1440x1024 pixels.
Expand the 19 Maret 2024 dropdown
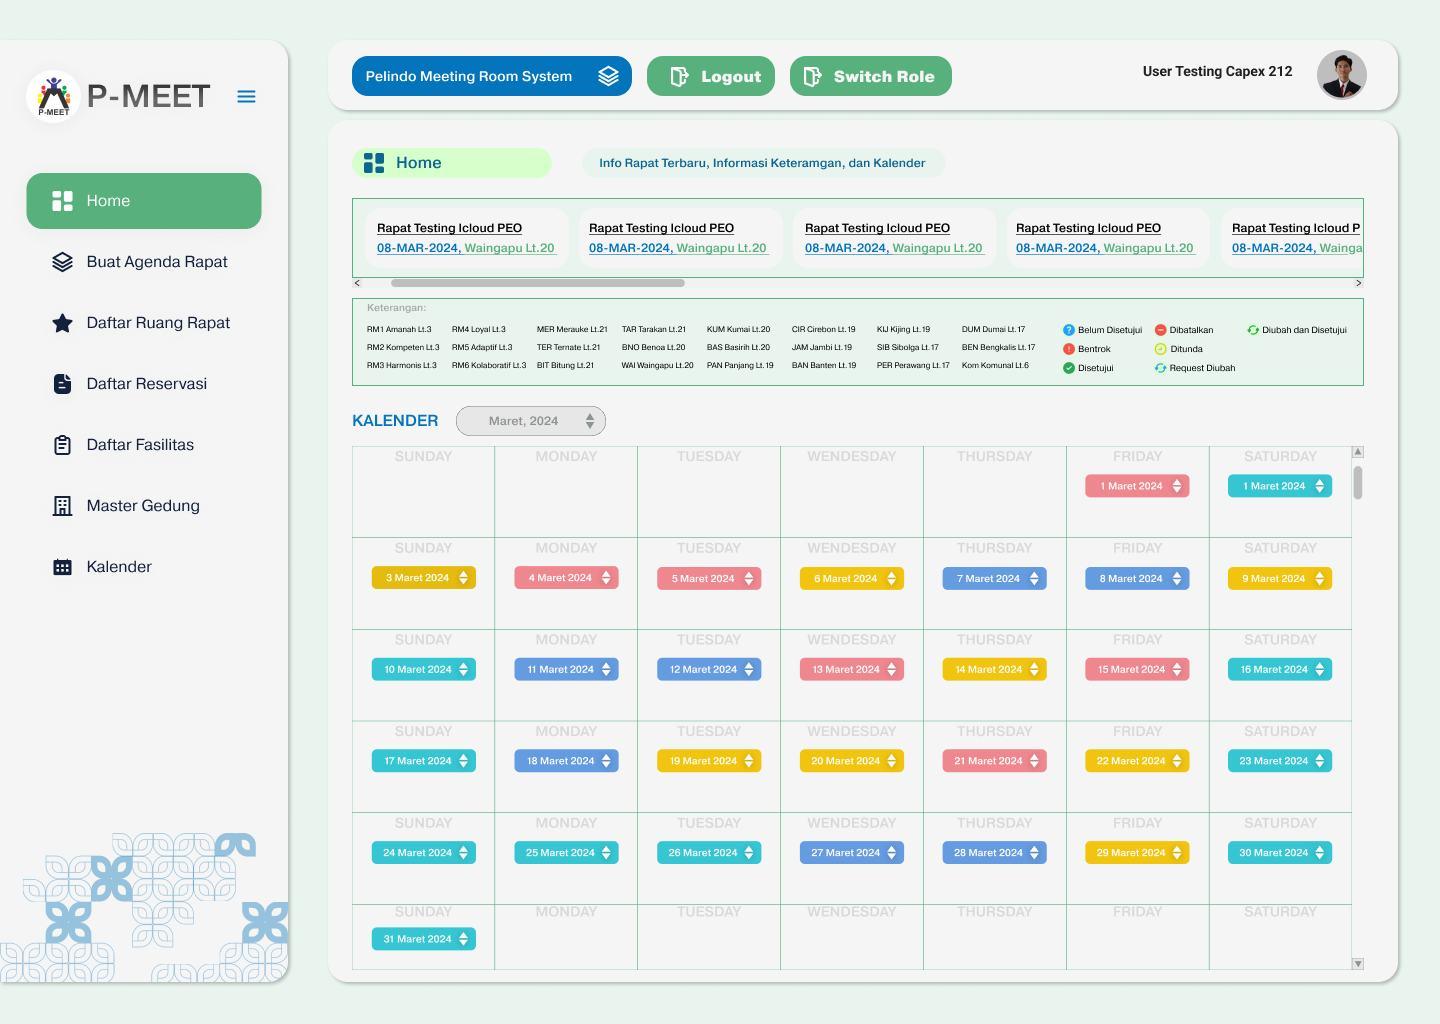point(709,761)
